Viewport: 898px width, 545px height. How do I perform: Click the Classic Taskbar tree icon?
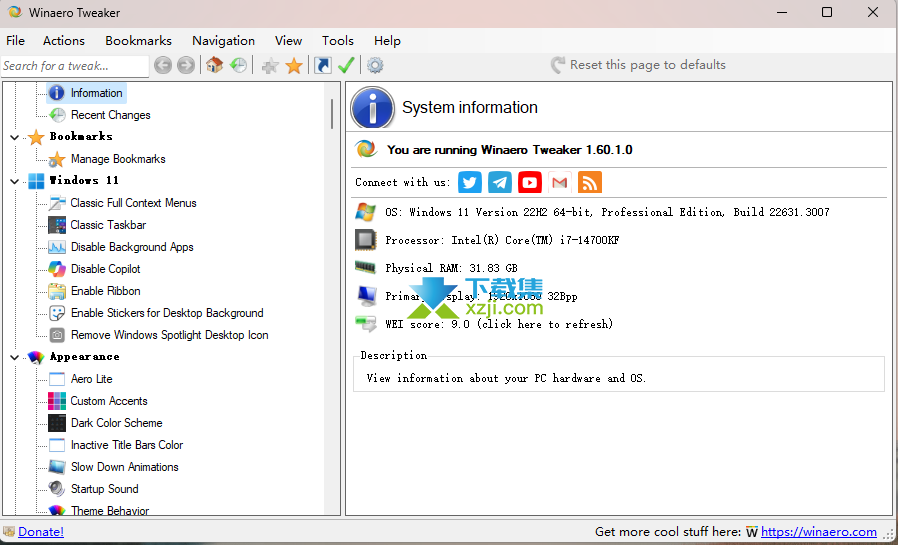(x=57, y=225)
